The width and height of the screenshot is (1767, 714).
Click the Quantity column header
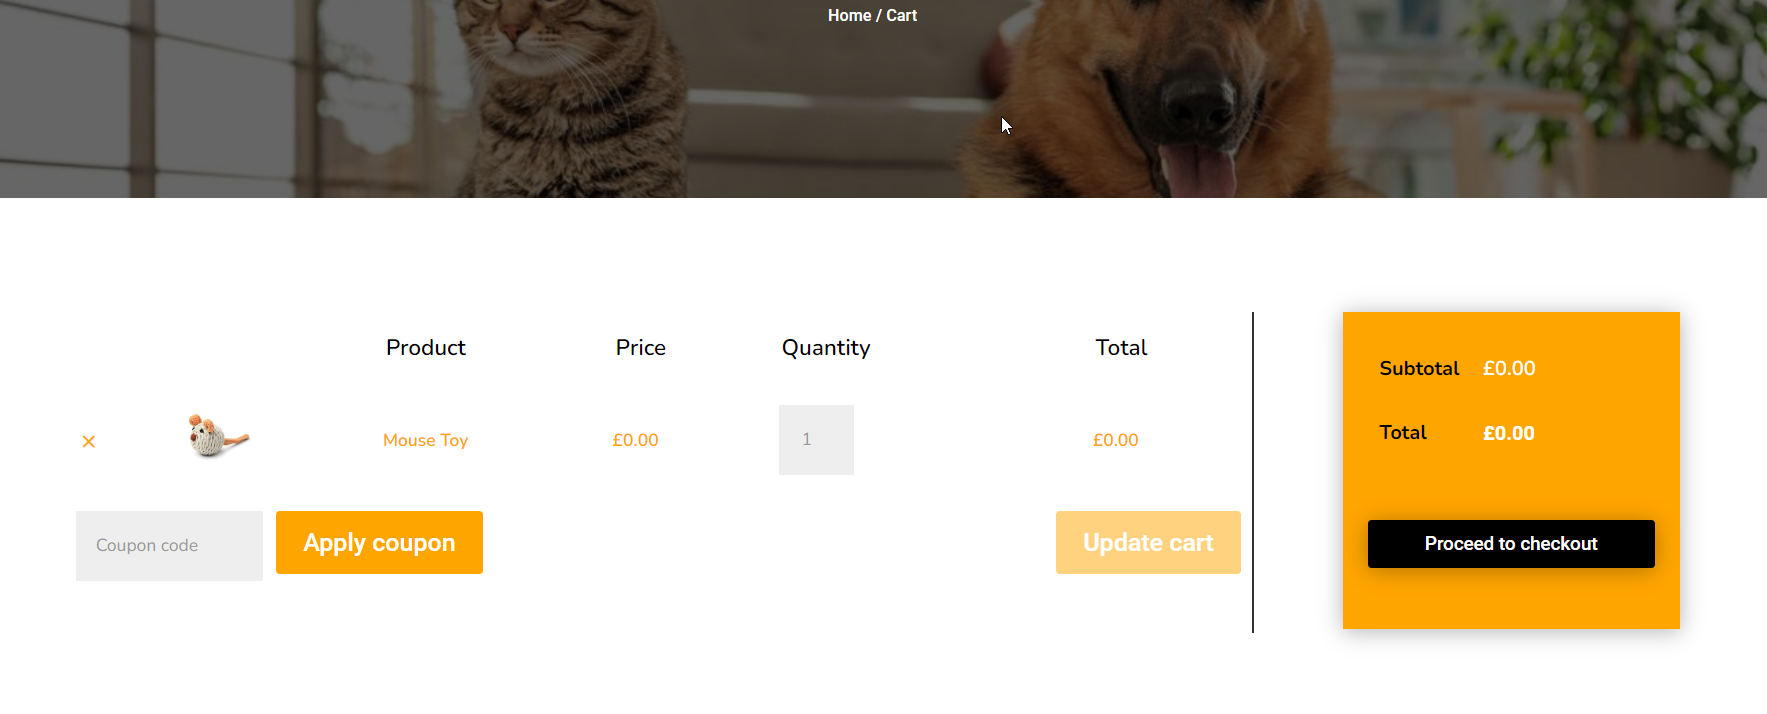tap(826, 348)
